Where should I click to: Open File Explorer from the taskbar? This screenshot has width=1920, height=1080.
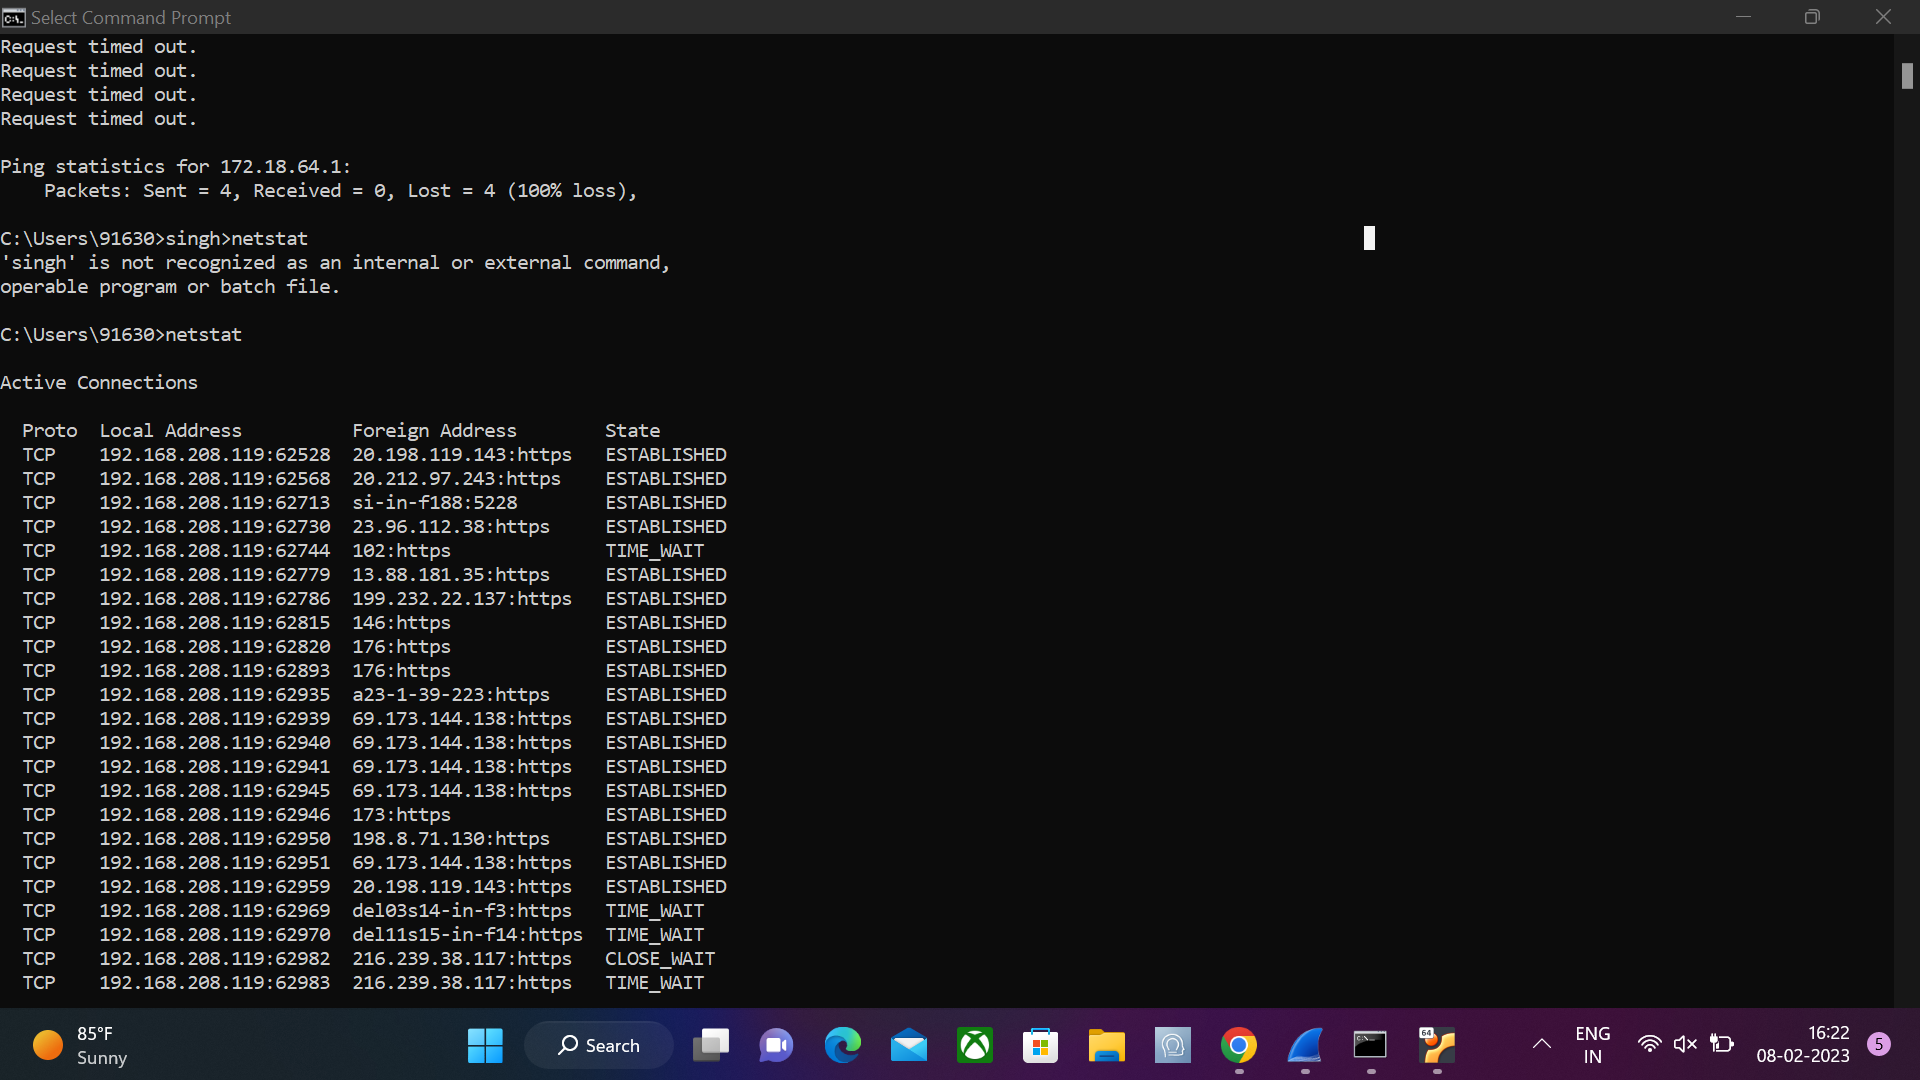click(x=1107, y=1045)
